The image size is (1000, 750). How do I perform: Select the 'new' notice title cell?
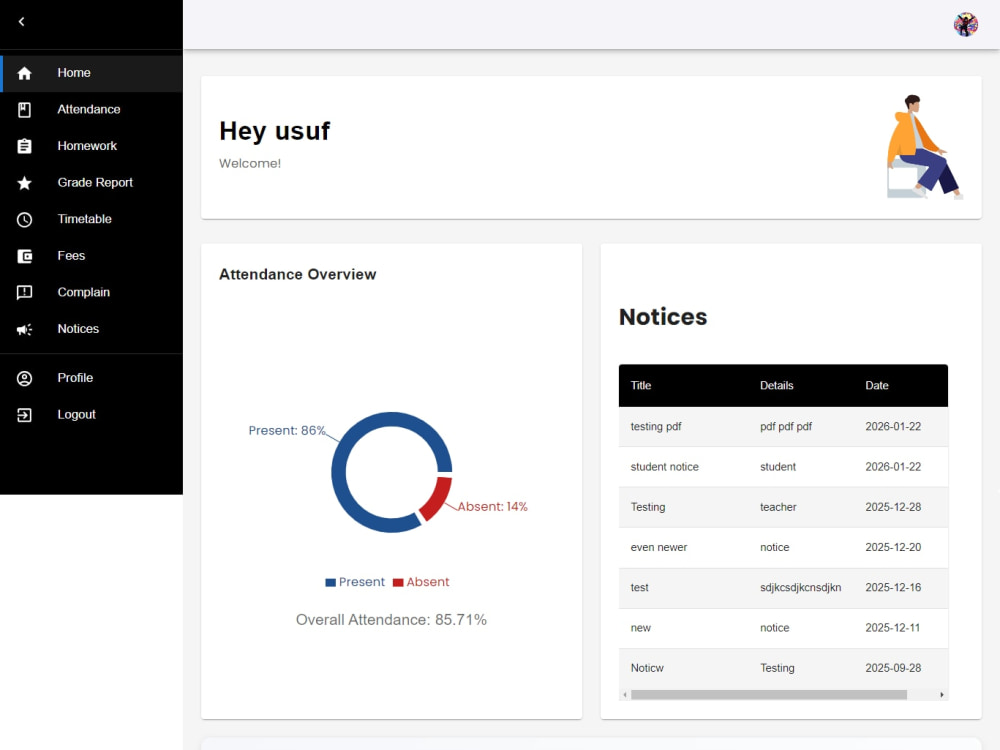coord(640,628)
